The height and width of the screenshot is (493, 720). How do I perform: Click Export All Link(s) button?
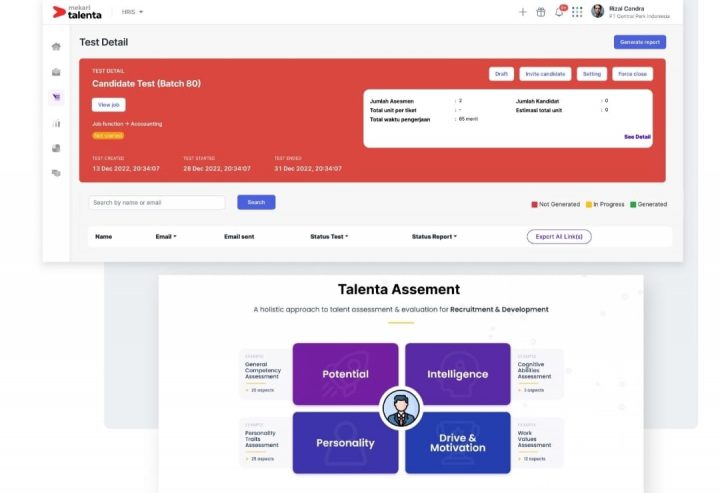[x=559, y=236]
